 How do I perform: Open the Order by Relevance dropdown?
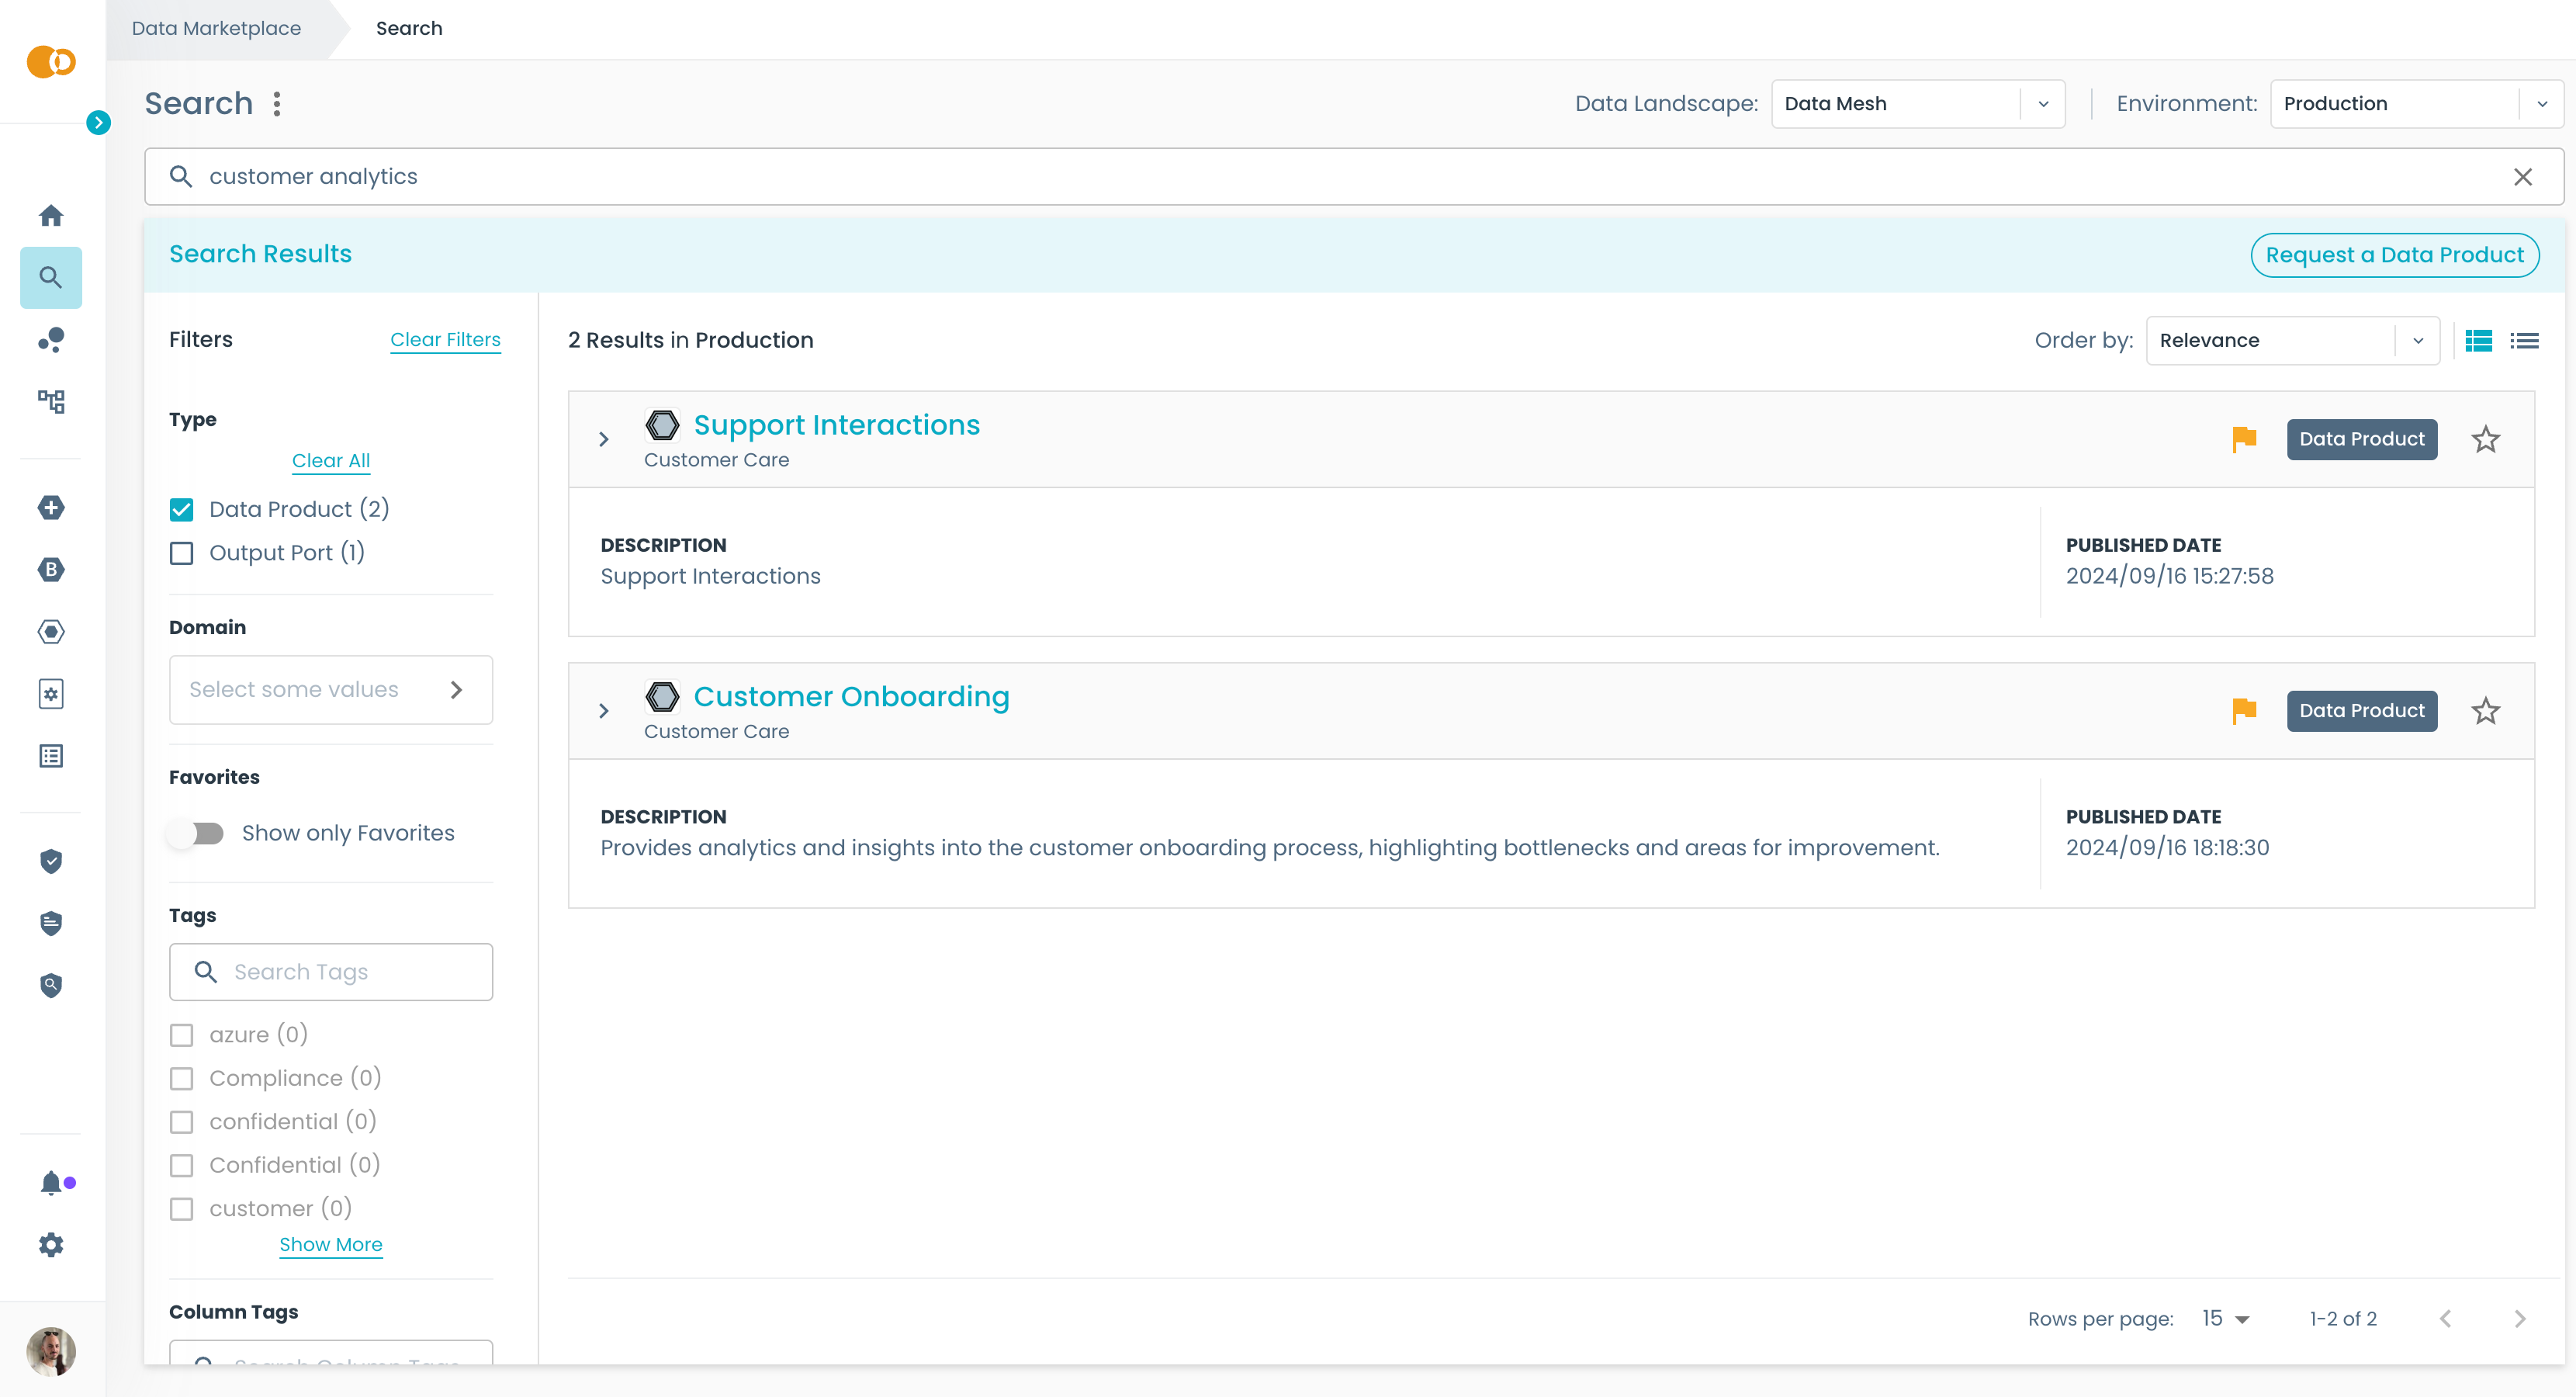(x=2291, y=341)
